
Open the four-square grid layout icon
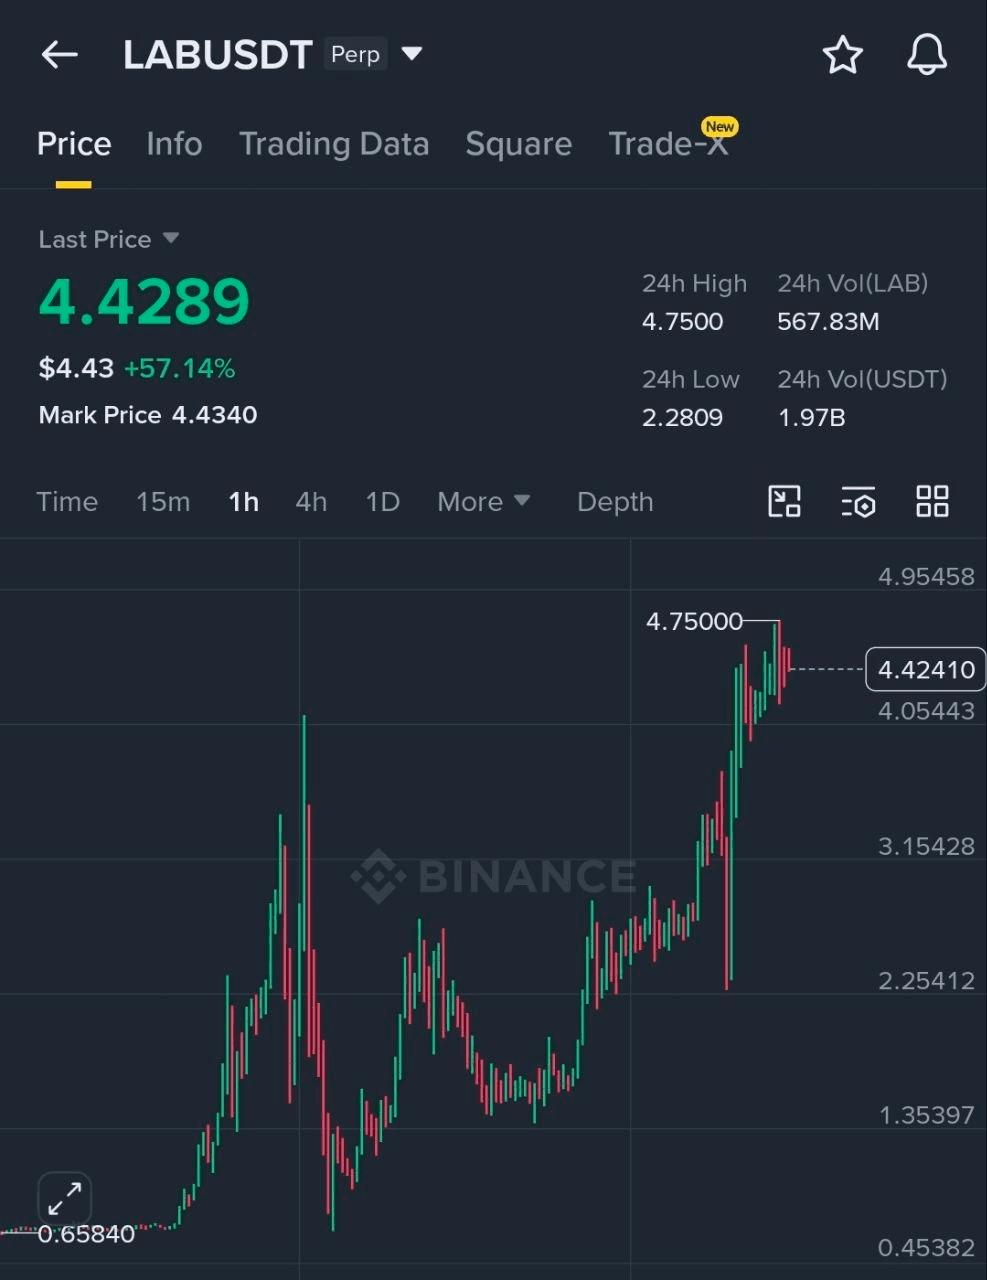pos(932,501)
